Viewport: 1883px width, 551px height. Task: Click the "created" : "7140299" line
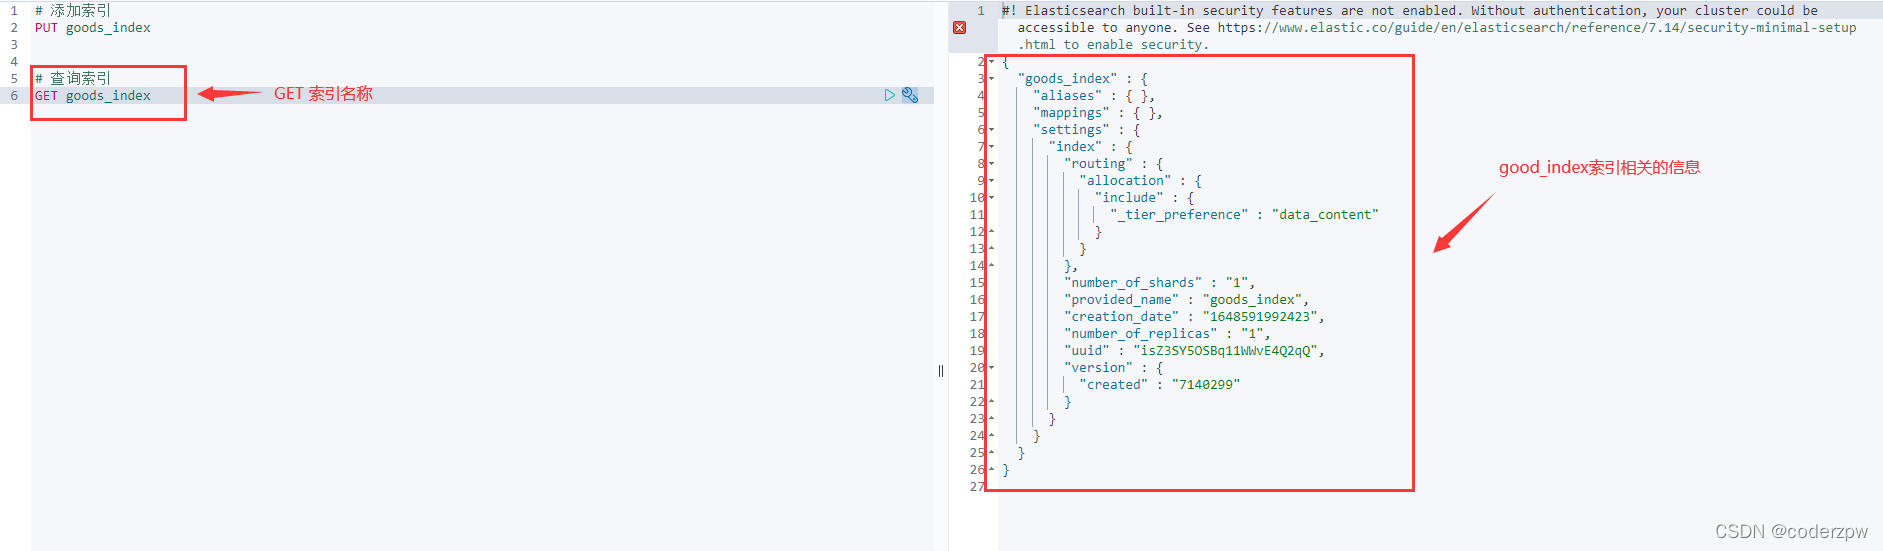(x=1159, y=385)
